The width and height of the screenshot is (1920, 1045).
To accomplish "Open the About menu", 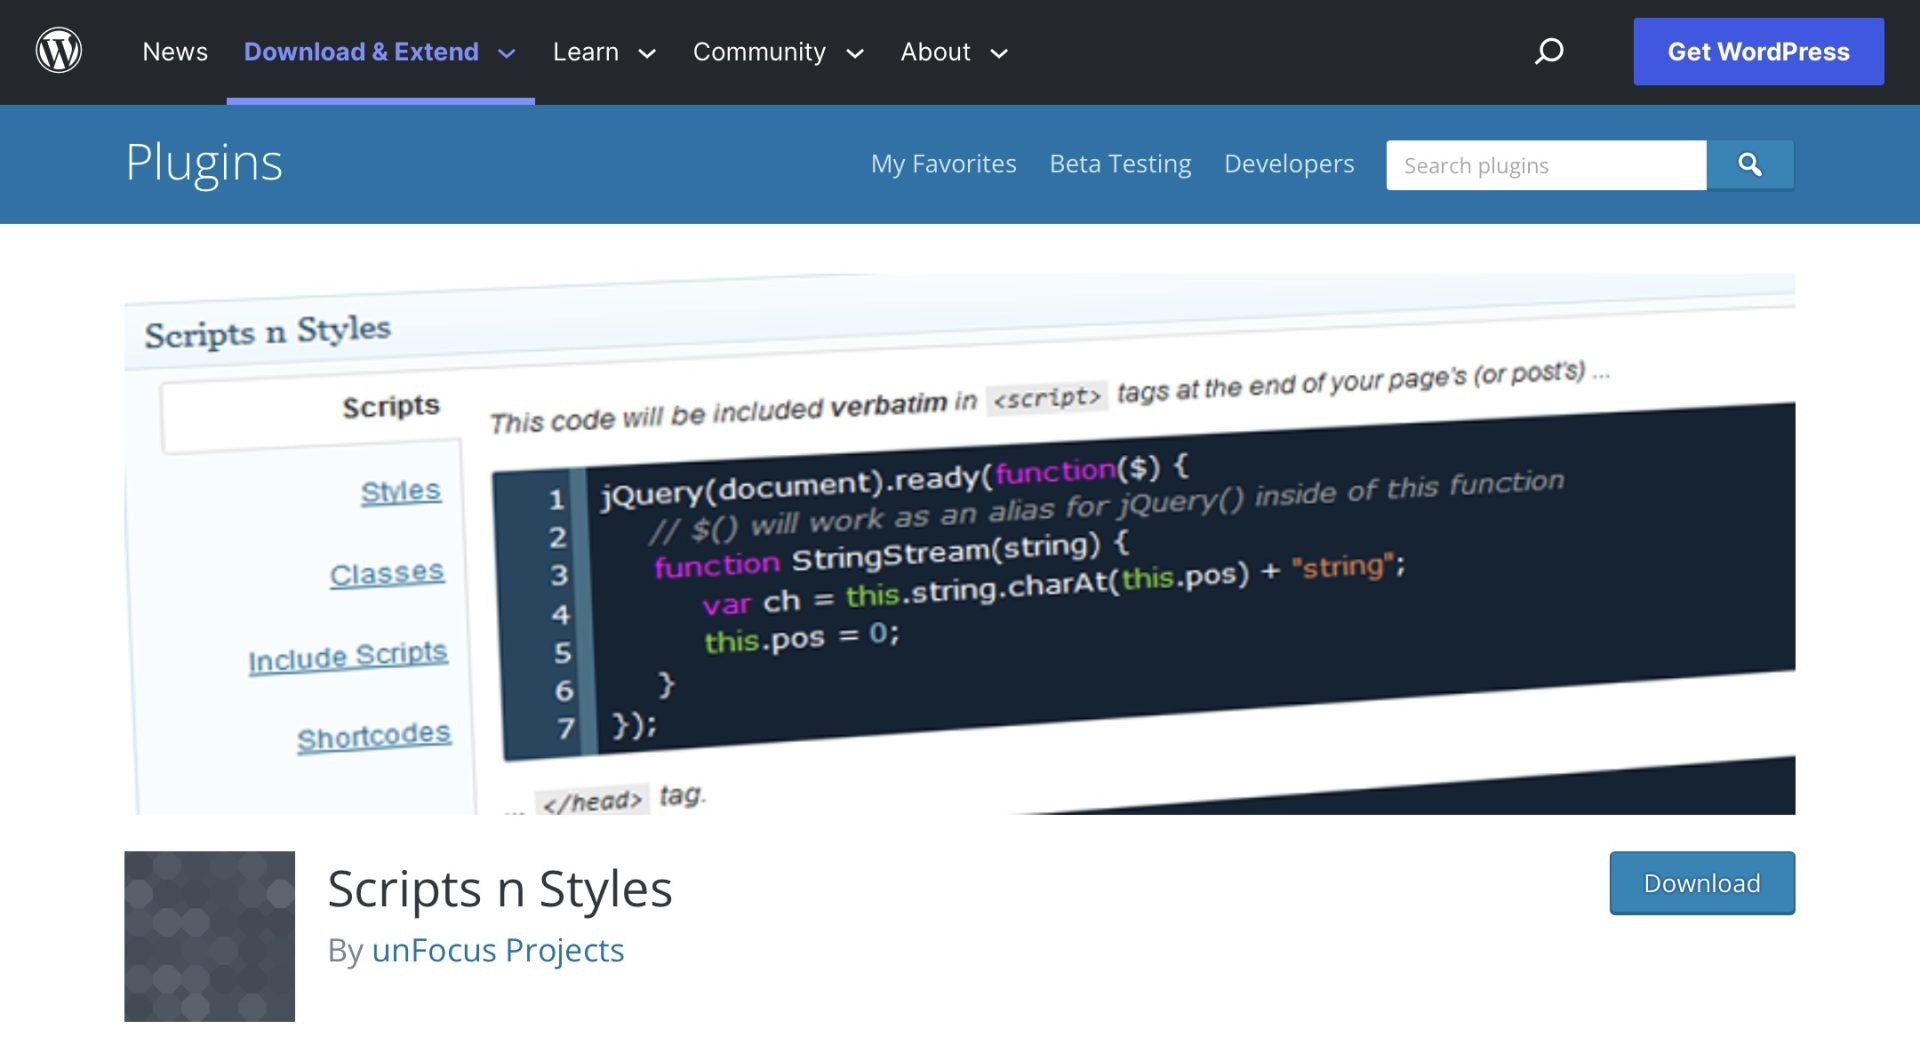I will [x=935, y=52].
